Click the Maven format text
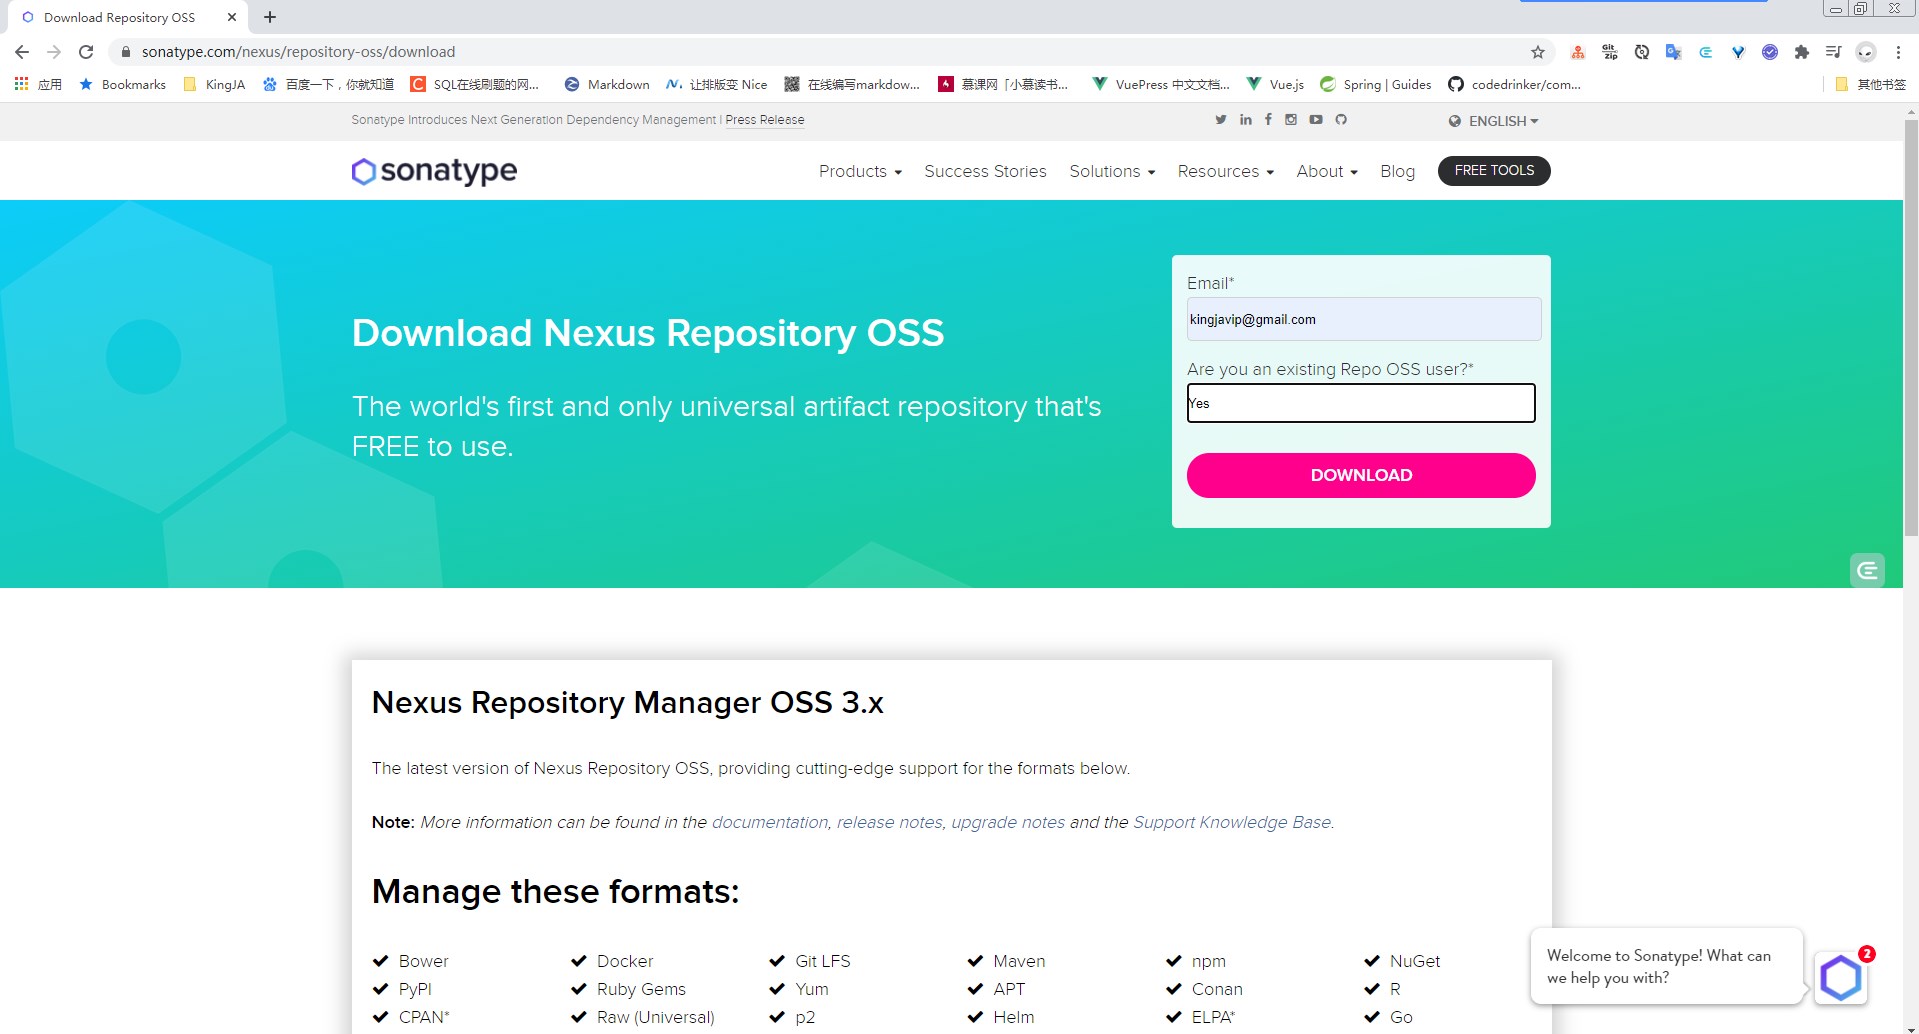This screenshot has height=1034, width=1919. point(1019,961)
